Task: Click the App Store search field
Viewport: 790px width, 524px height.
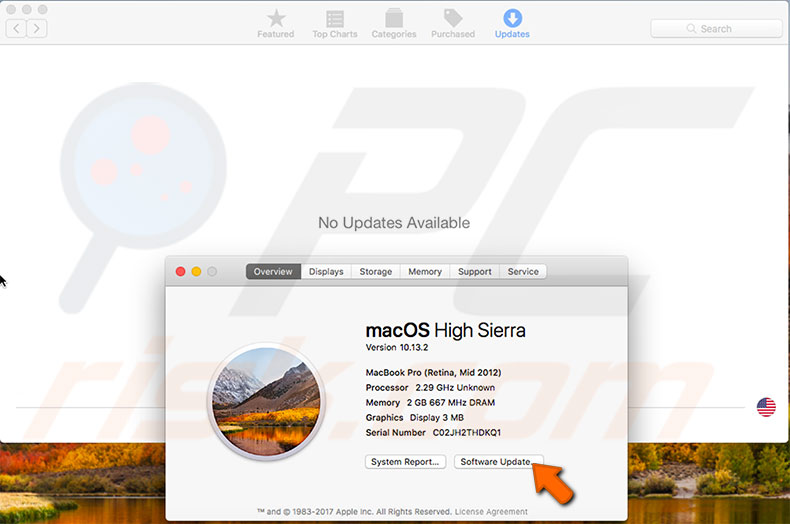Action: (x=716, y=29)
